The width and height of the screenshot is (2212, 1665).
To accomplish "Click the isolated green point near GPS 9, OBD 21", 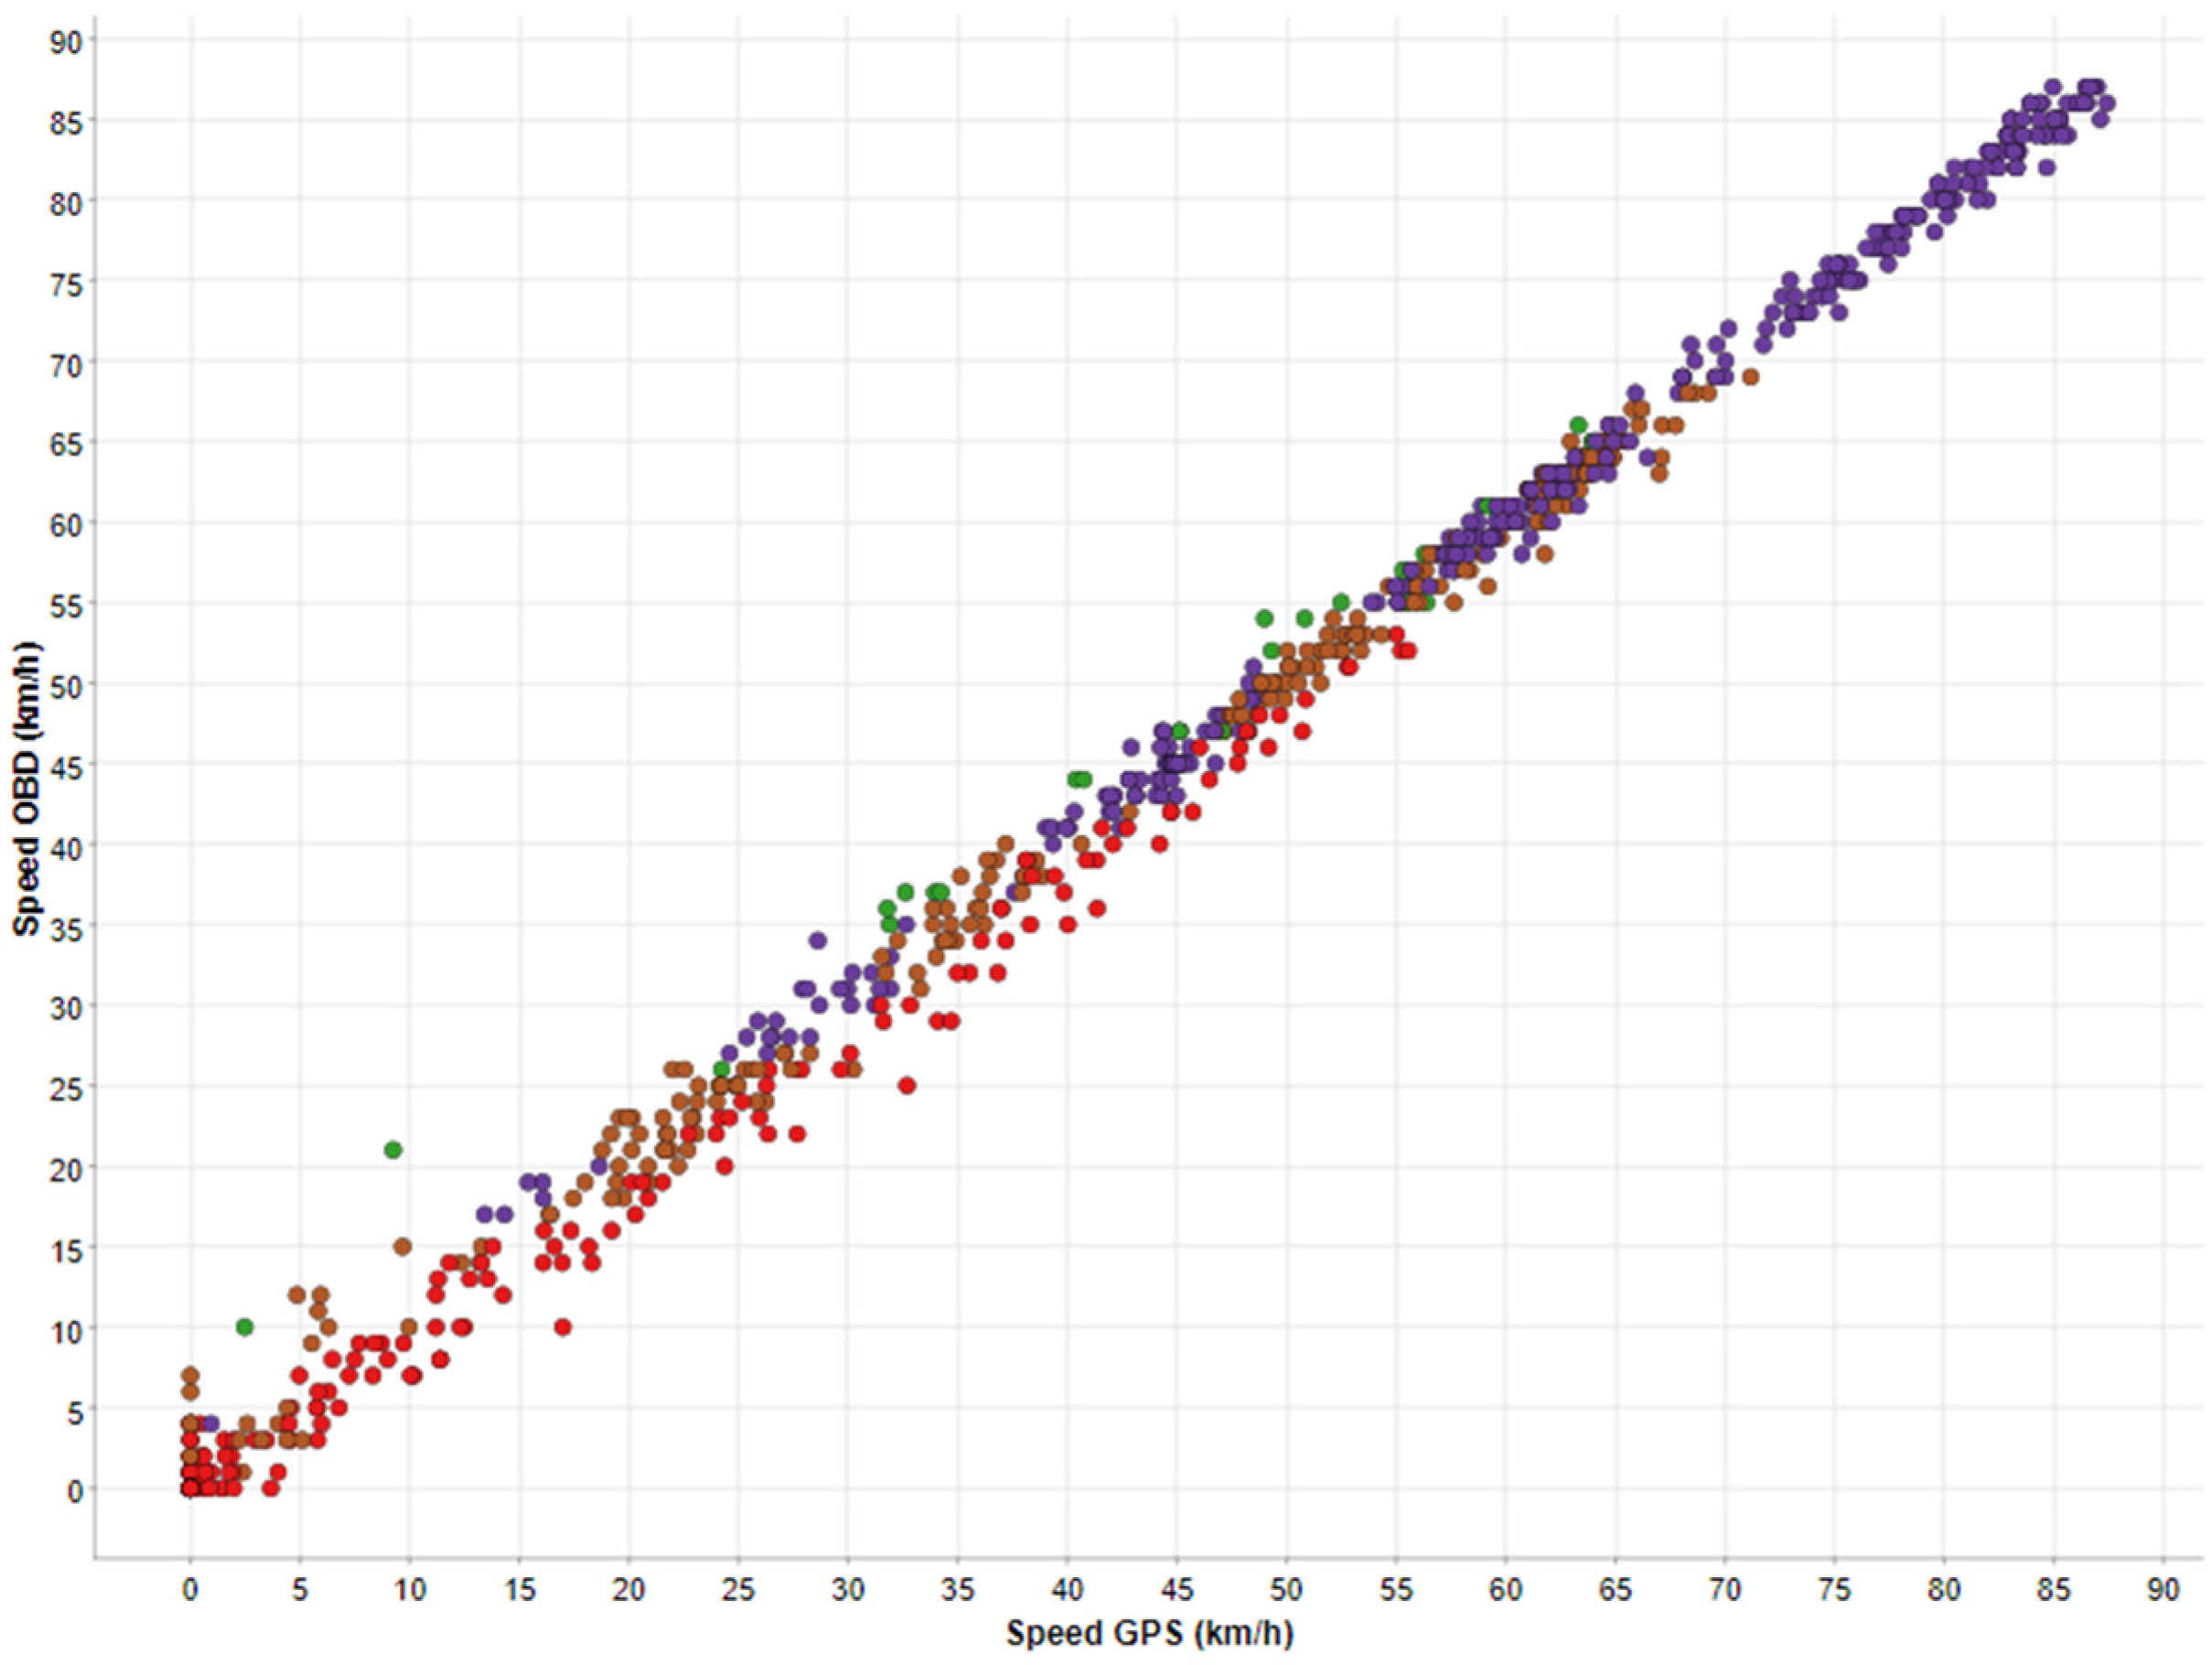I will (x=393, y=1150).
